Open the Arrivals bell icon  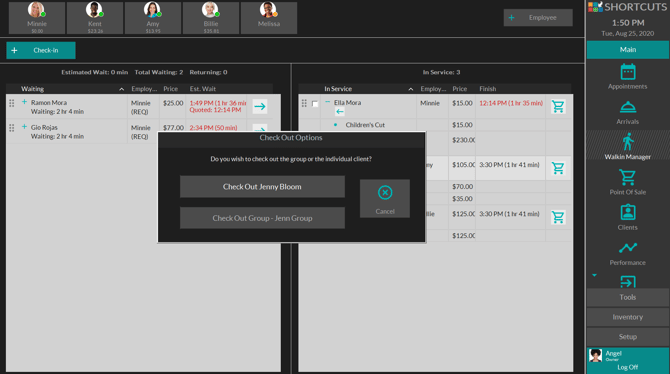tap(627, 107)
